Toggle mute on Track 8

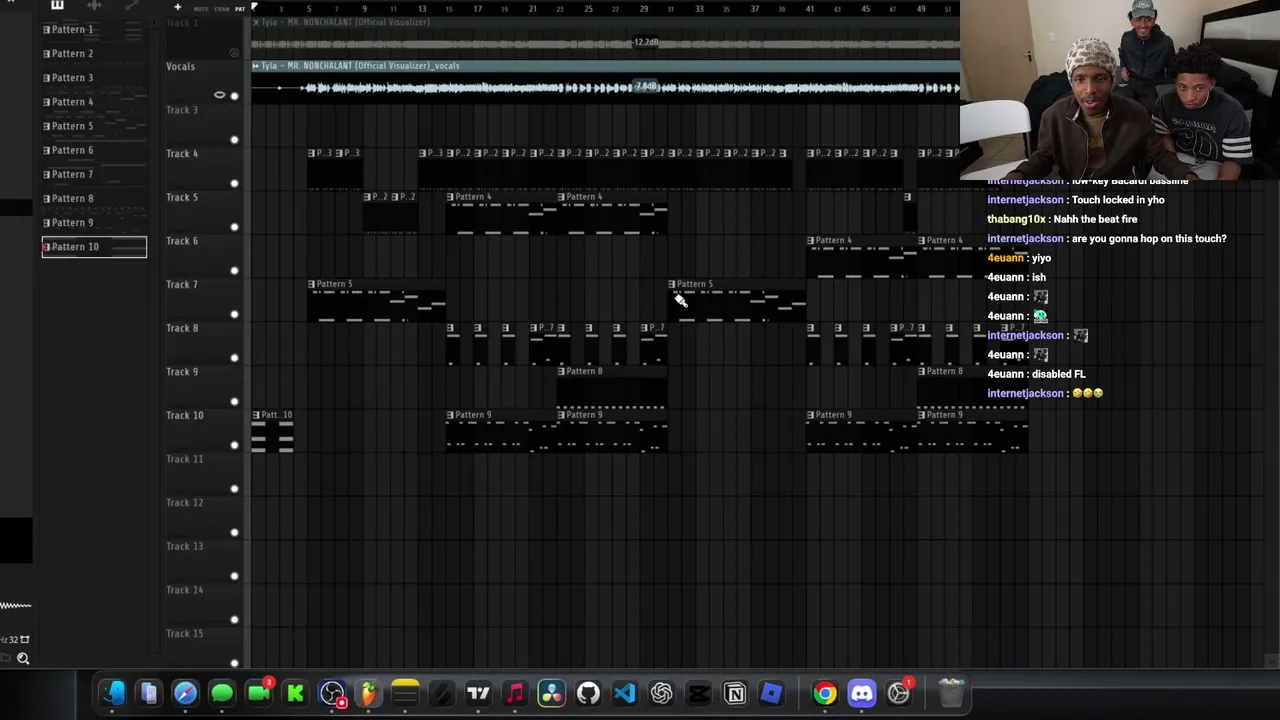coord(234,358)
